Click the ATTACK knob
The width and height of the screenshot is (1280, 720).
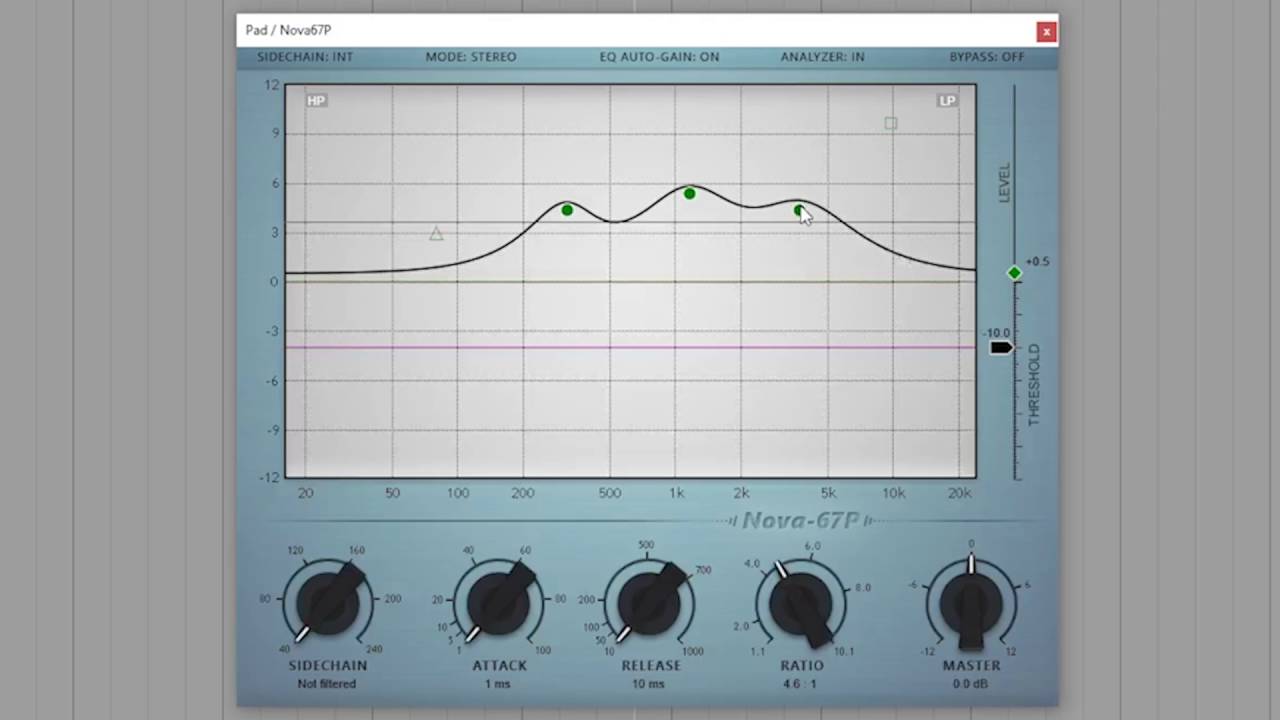pos(499,602)
